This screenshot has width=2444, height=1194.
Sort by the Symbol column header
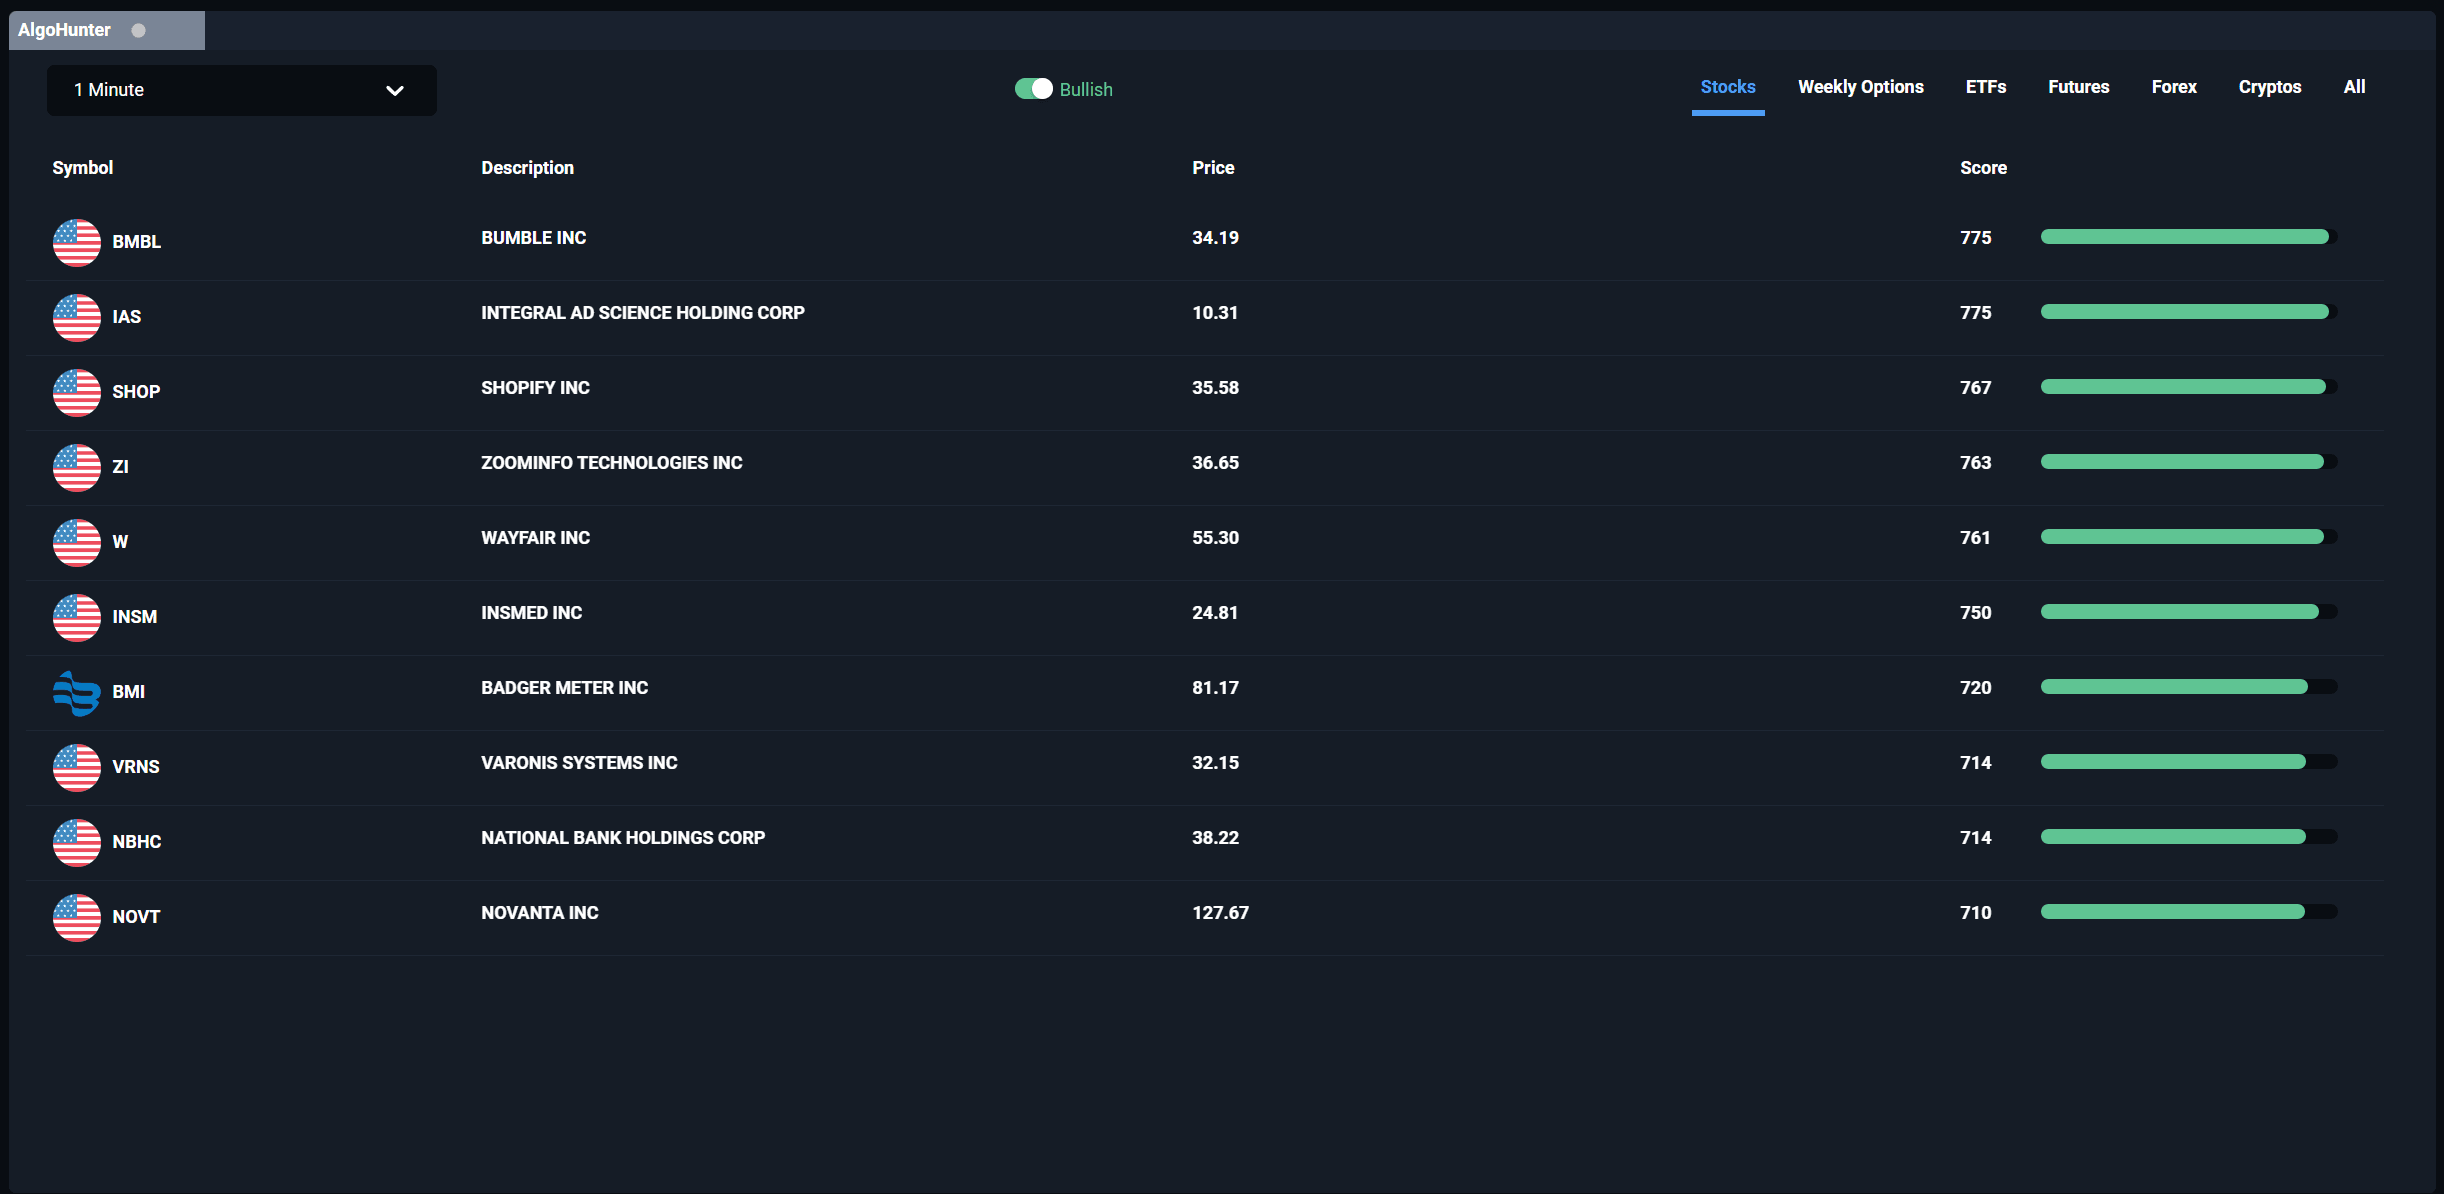[83, 167]
